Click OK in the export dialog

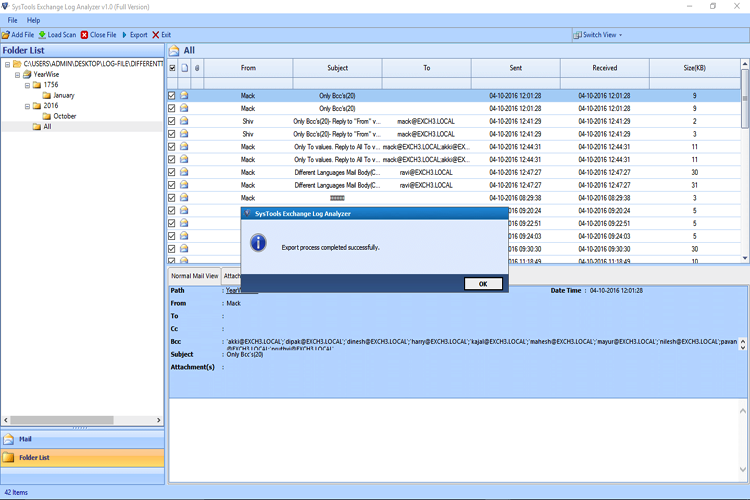(483, 284)
